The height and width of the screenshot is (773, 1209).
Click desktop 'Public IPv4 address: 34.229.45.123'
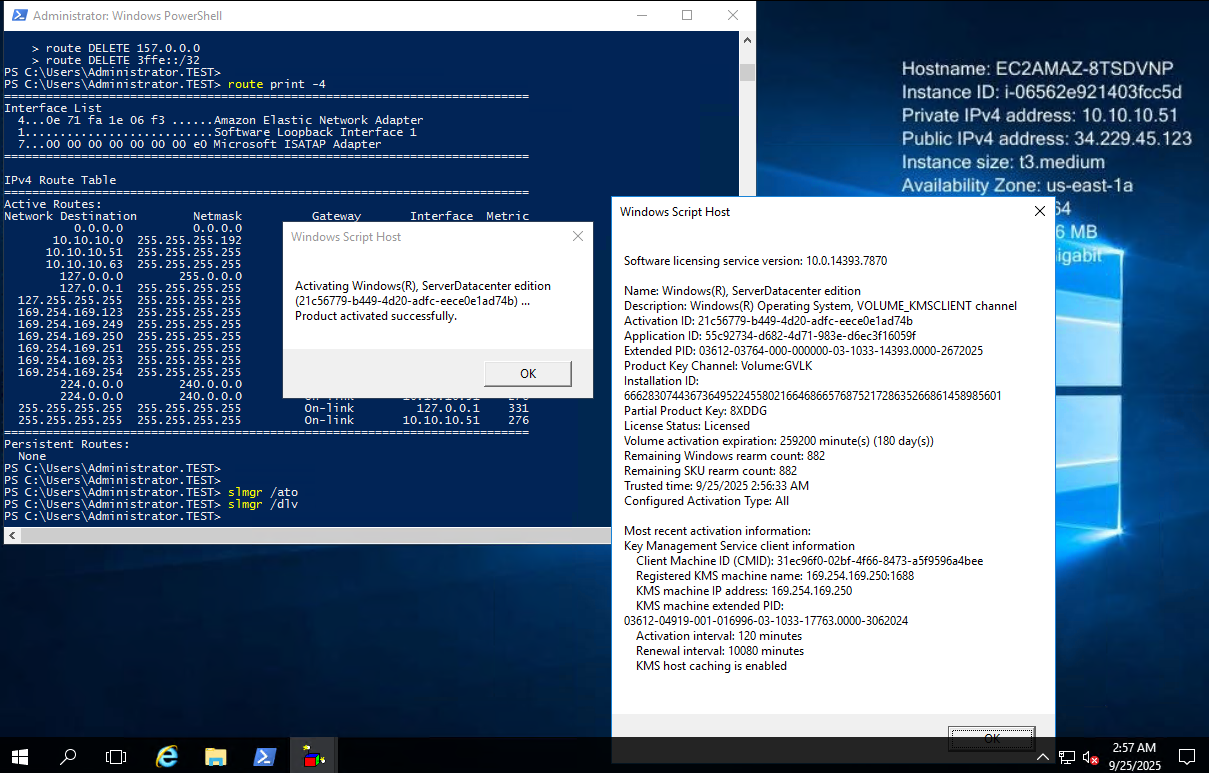(x=1046, y=139)
